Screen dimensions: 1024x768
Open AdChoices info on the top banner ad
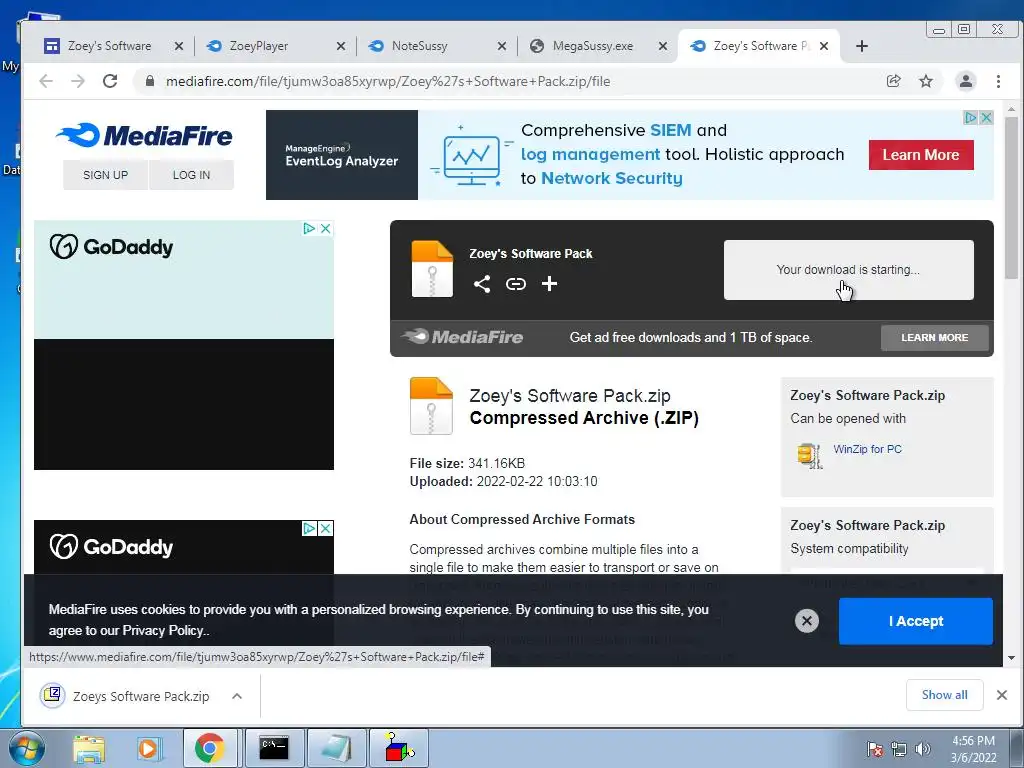[x=970, y=118]
